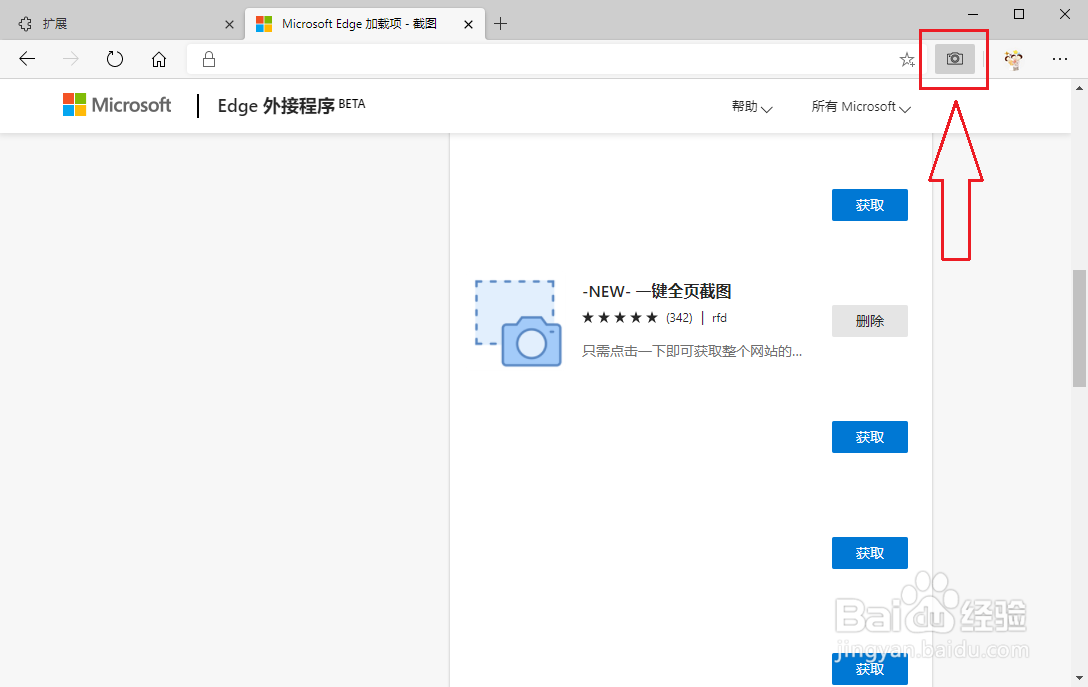1088x687 pixels.
Task: Open Edge 外接程序 BETA link
Action: coord(291,105)
